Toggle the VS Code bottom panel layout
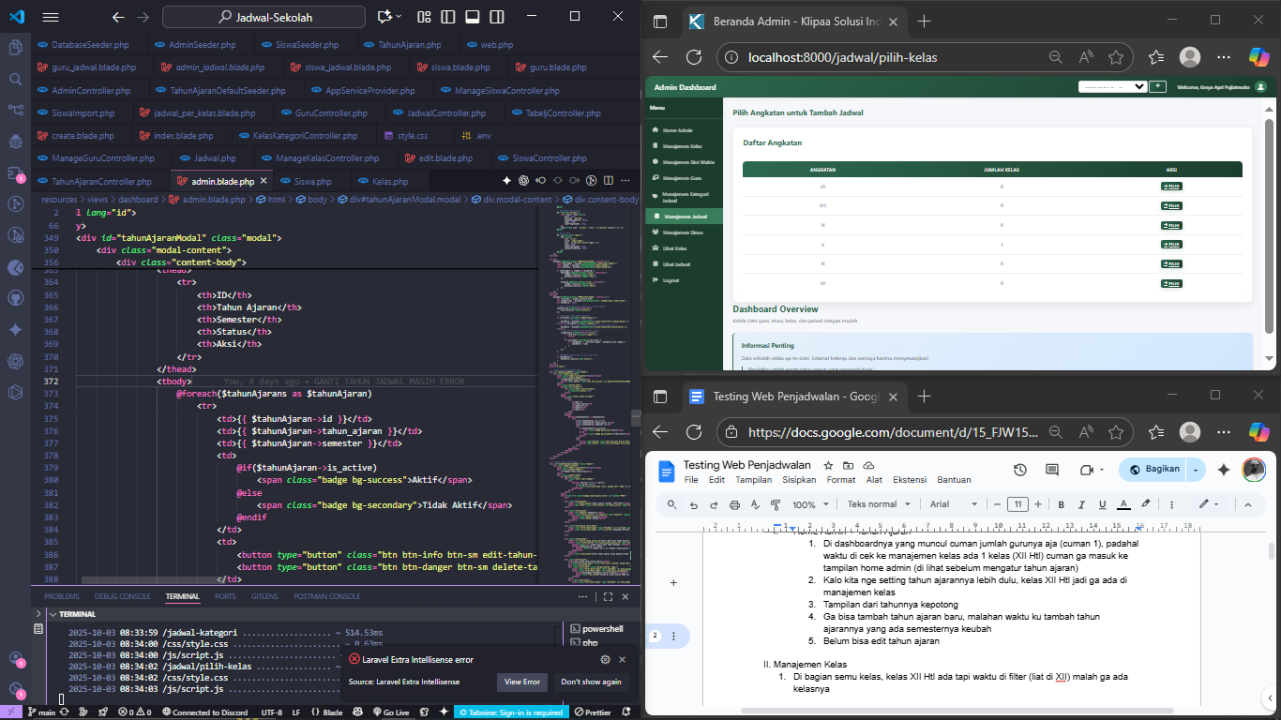Screen dimensions: 1281x720 472,17
